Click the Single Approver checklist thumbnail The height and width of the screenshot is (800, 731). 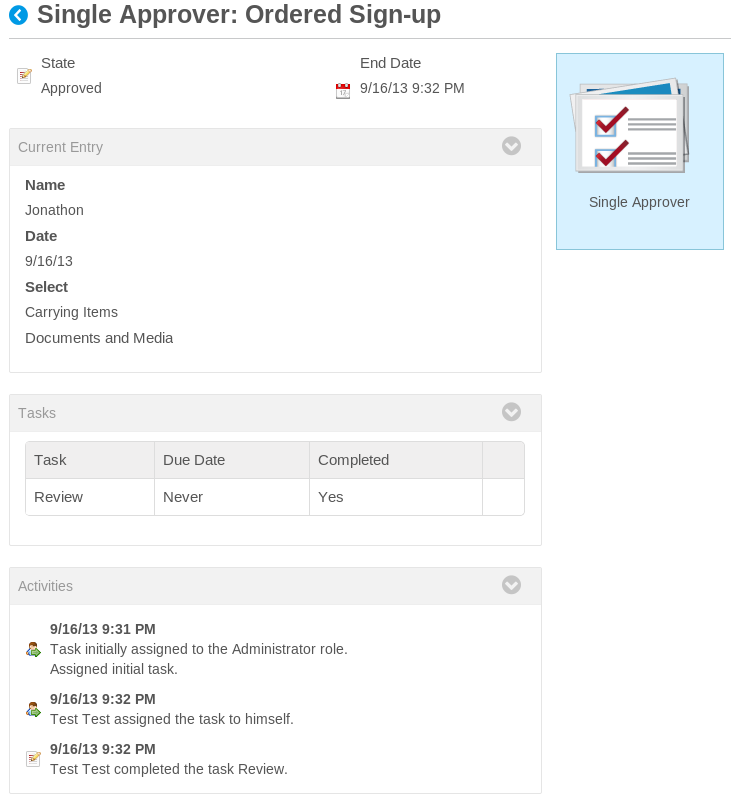pyautogui.click(x=630, y=126)
